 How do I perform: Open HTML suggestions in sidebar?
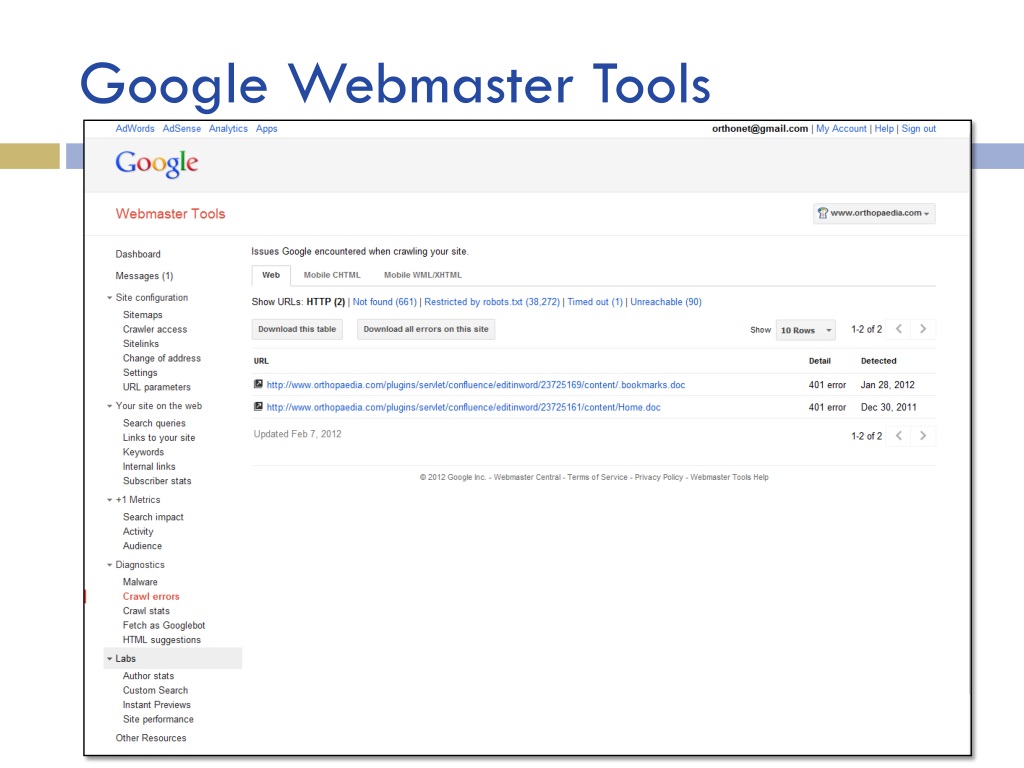pos(162,640)
